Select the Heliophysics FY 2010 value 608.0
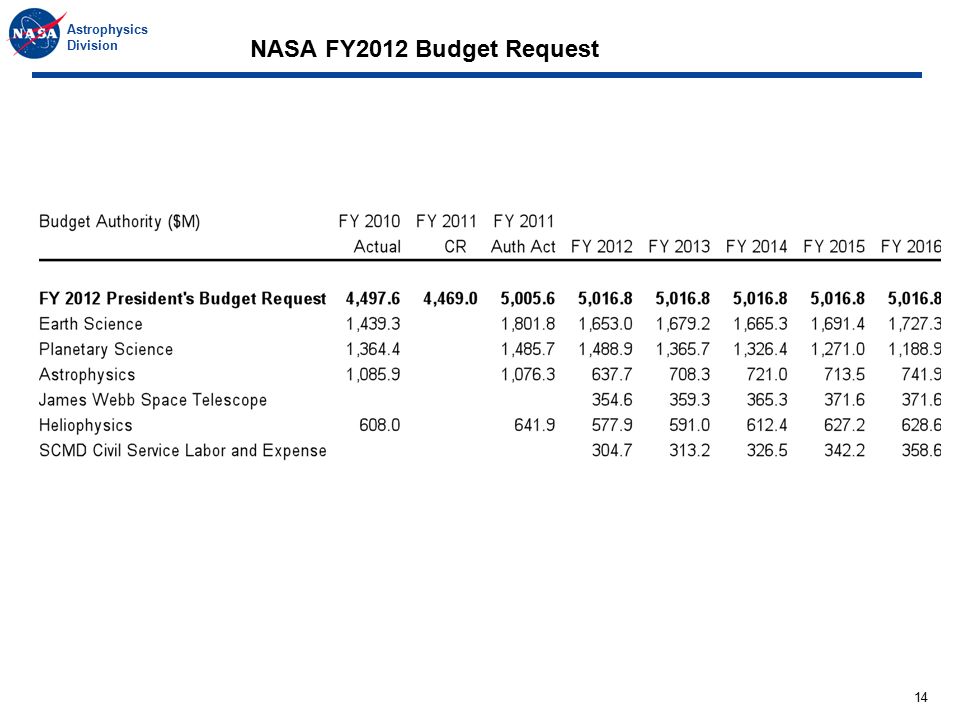Image resolution: width=960 pixels, height=720 pixels. (380, 425)
